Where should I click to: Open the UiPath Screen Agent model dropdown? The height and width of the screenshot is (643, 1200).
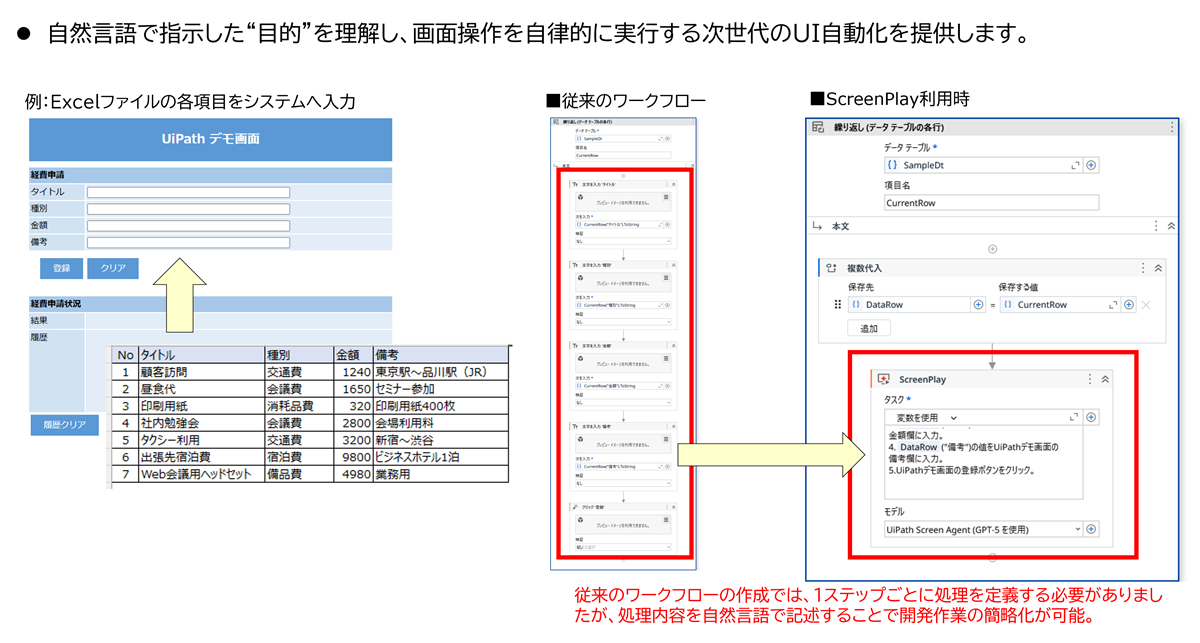point(983,529)
